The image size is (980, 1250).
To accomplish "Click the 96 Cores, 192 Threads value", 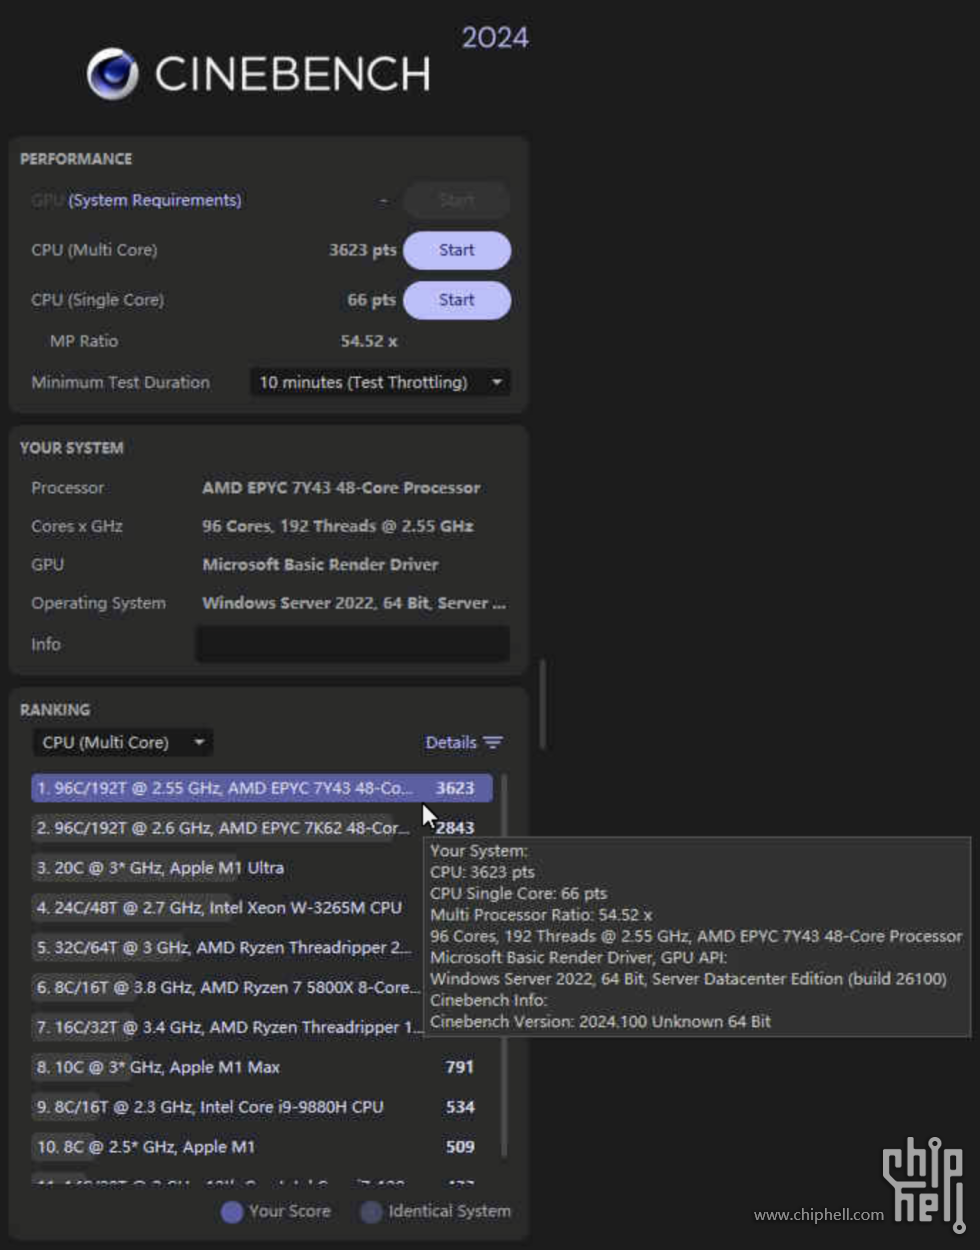I will tap(338, 526).
